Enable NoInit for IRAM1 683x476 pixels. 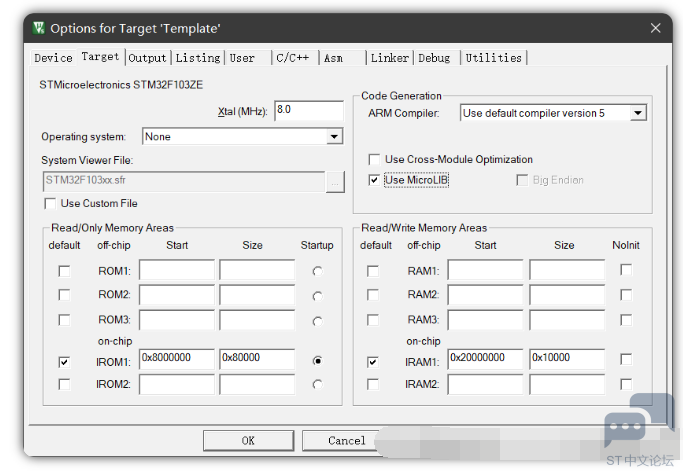tap(626, 359)
